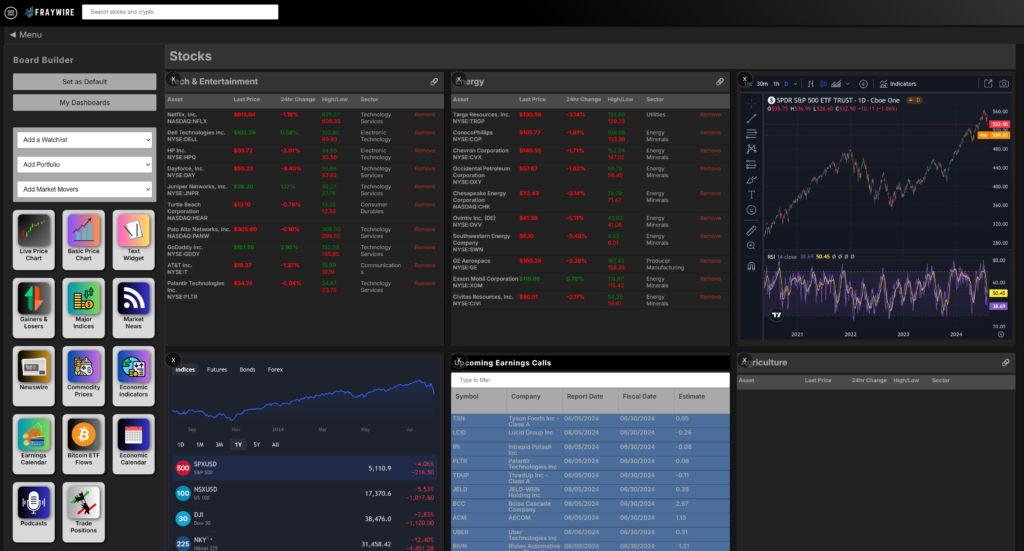This screenshot has width=1024, height=551.
Task: Select the DJI Dow 30 index row
Action: click(x=304, y=518)
